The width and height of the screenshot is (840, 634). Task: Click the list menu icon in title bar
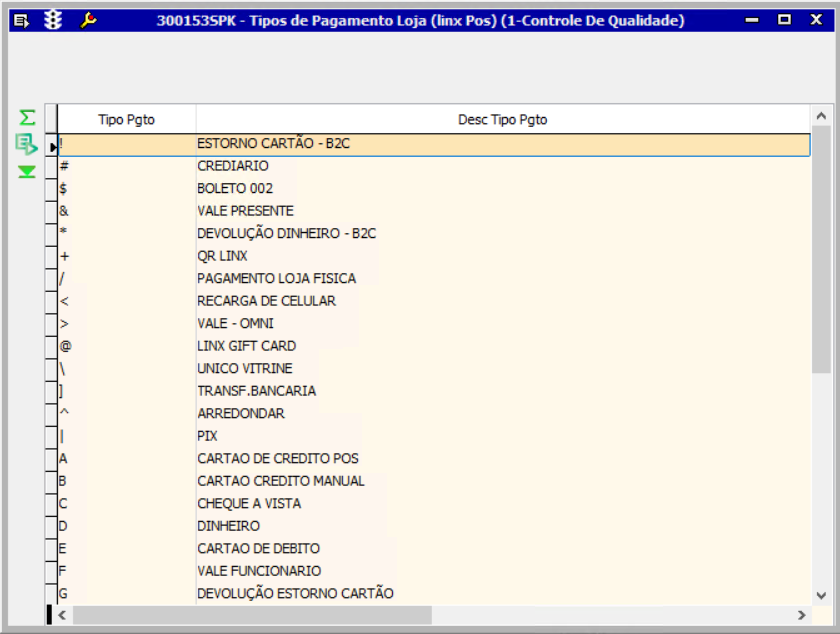pyautogui.click(x=21, y=21)
